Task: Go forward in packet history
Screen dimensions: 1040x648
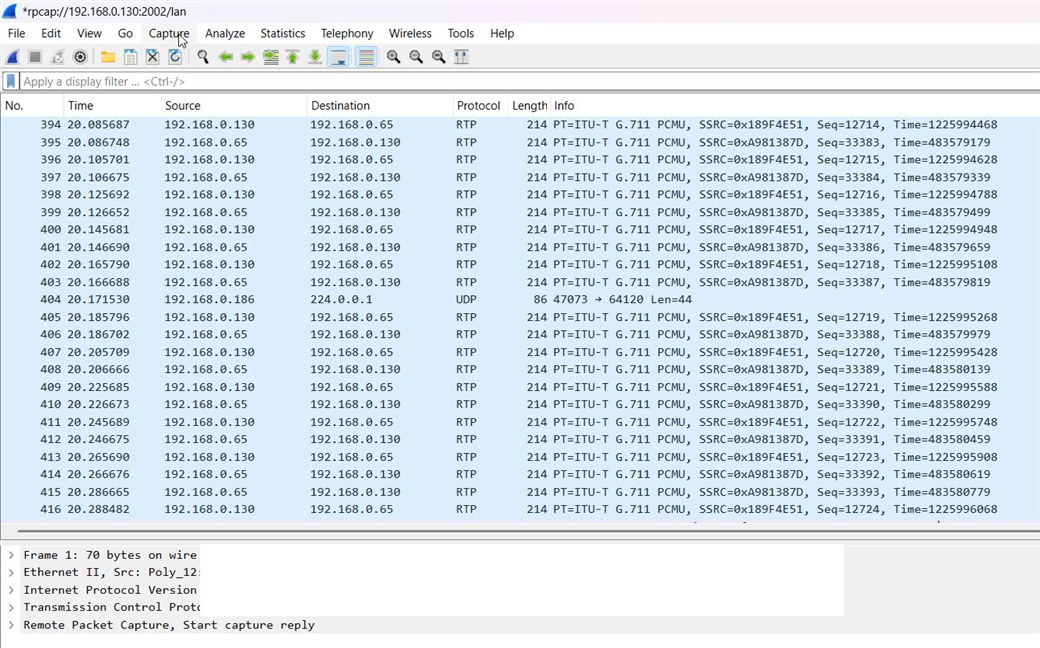Action: click(x=248, y=57)
